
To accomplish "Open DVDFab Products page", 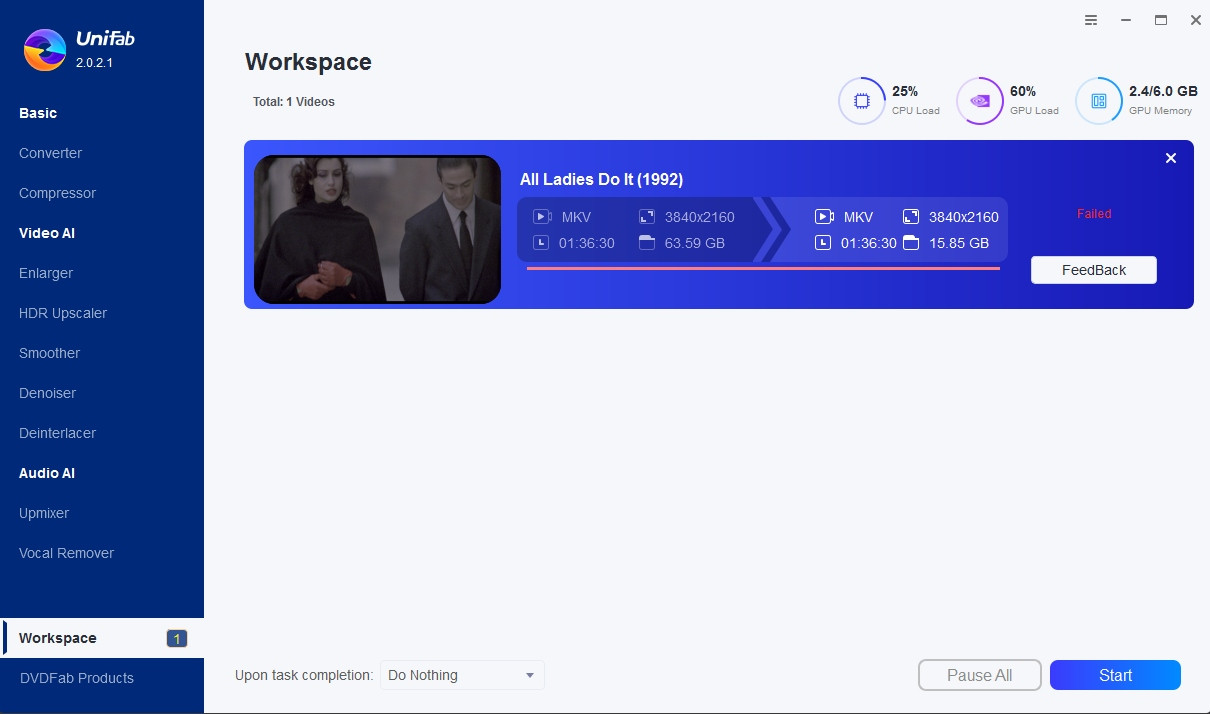I will (76, 678).
